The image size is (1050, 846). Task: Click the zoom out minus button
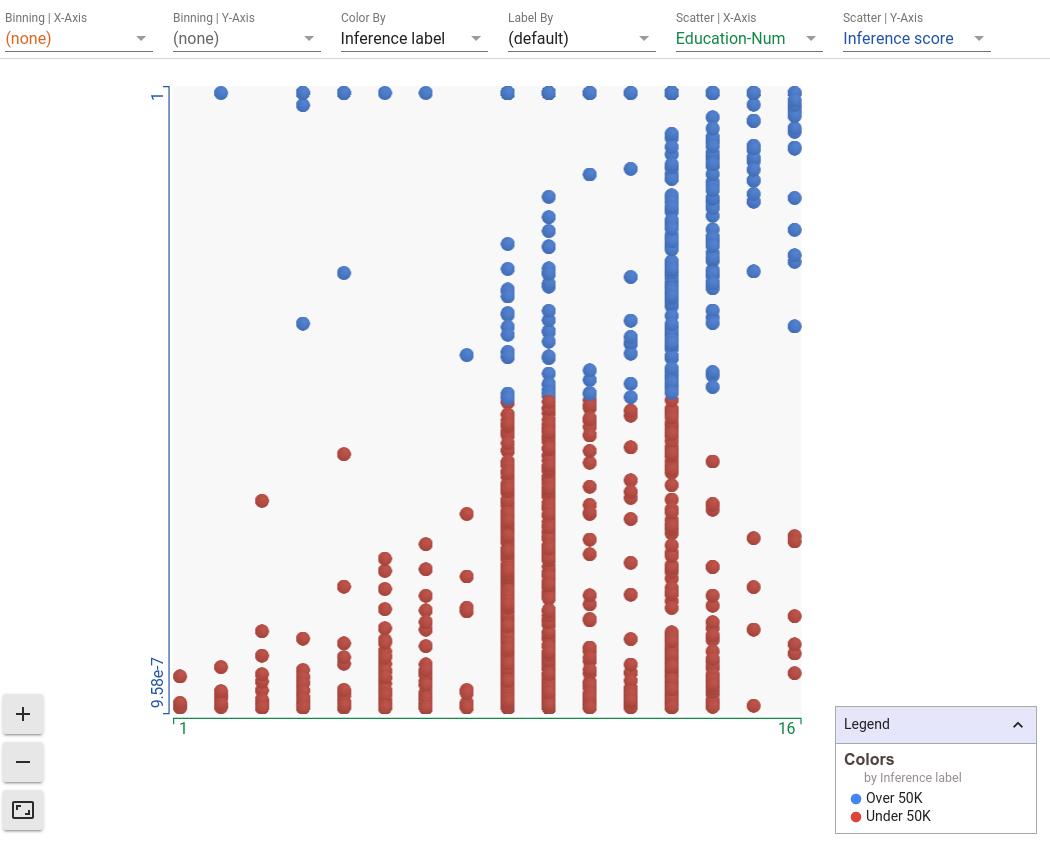(23, 762)
